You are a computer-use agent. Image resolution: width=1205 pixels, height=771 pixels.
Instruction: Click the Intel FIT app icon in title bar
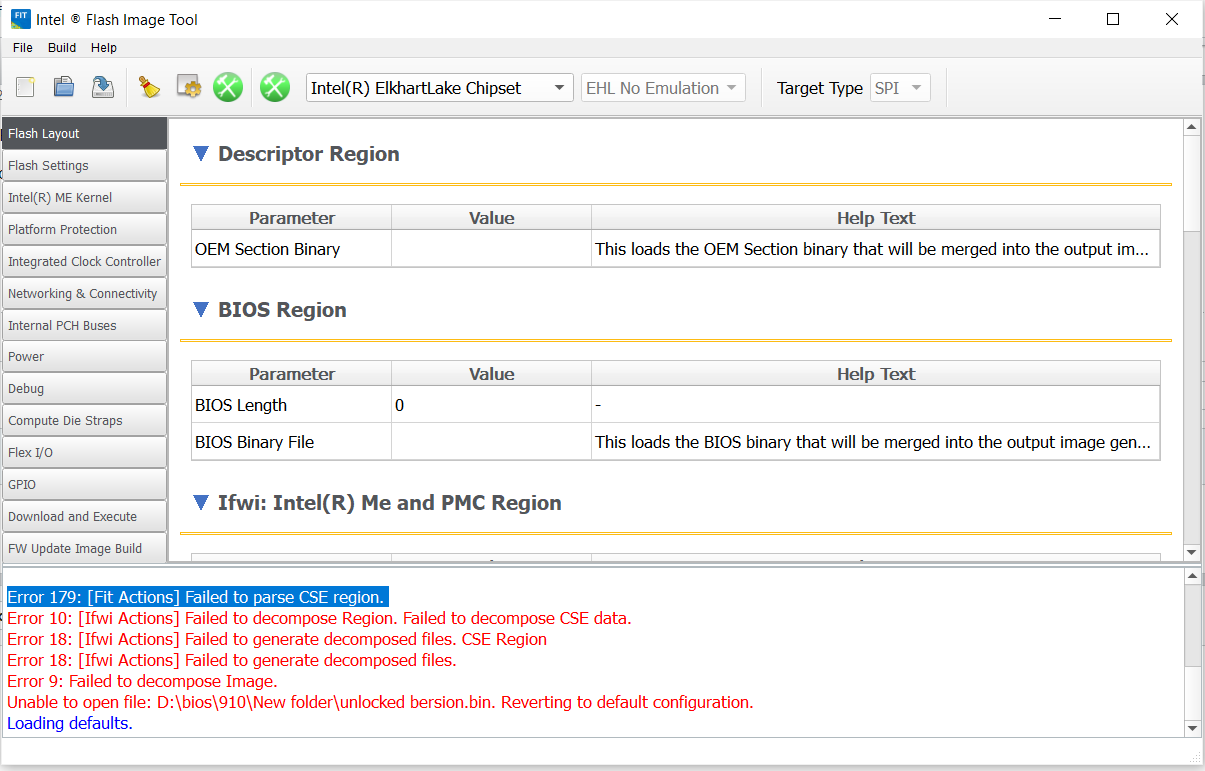coord(19,19)
